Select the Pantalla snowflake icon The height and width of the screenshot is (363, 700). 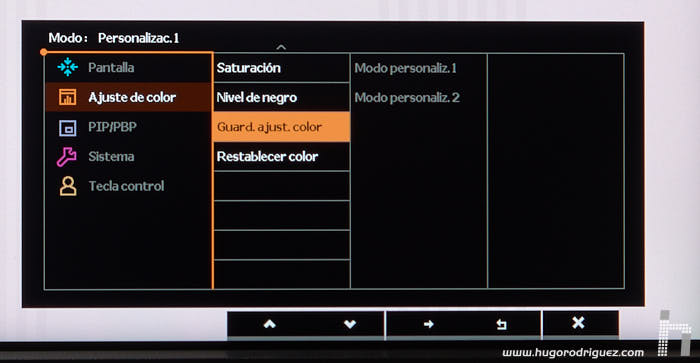[x=67, y=67]
